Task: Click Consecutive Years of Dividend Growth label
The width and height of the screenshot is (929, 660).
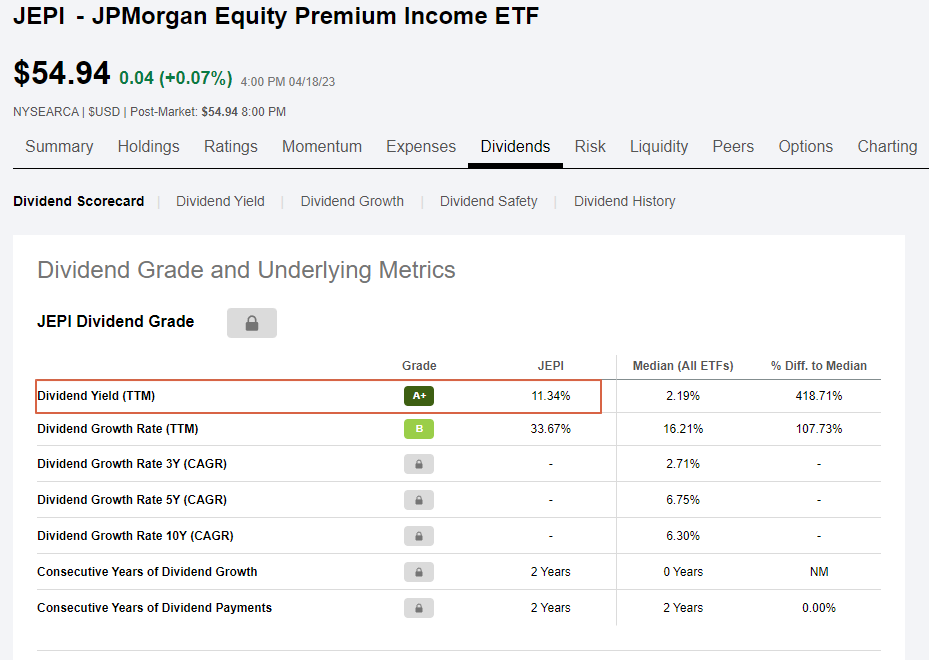Action: click(x=147, y=572)
